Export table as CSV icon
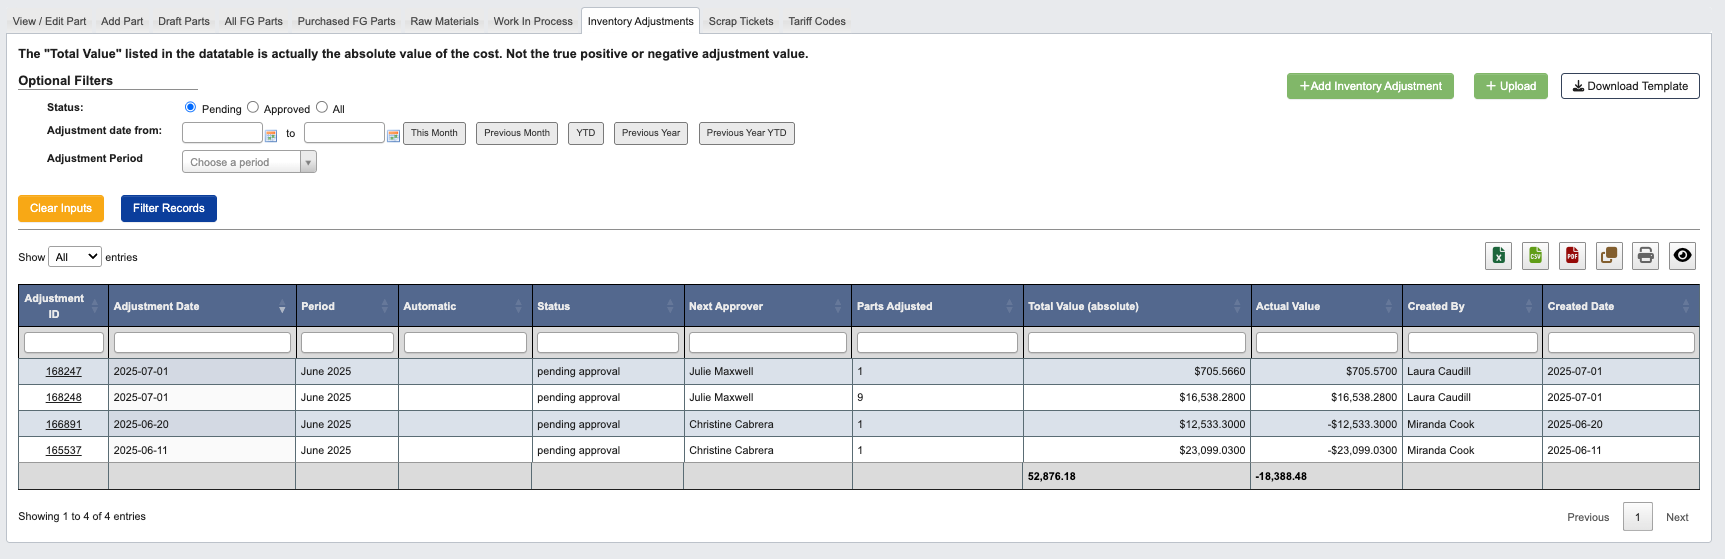The image size is (1725, 559). pos(1535,256)
